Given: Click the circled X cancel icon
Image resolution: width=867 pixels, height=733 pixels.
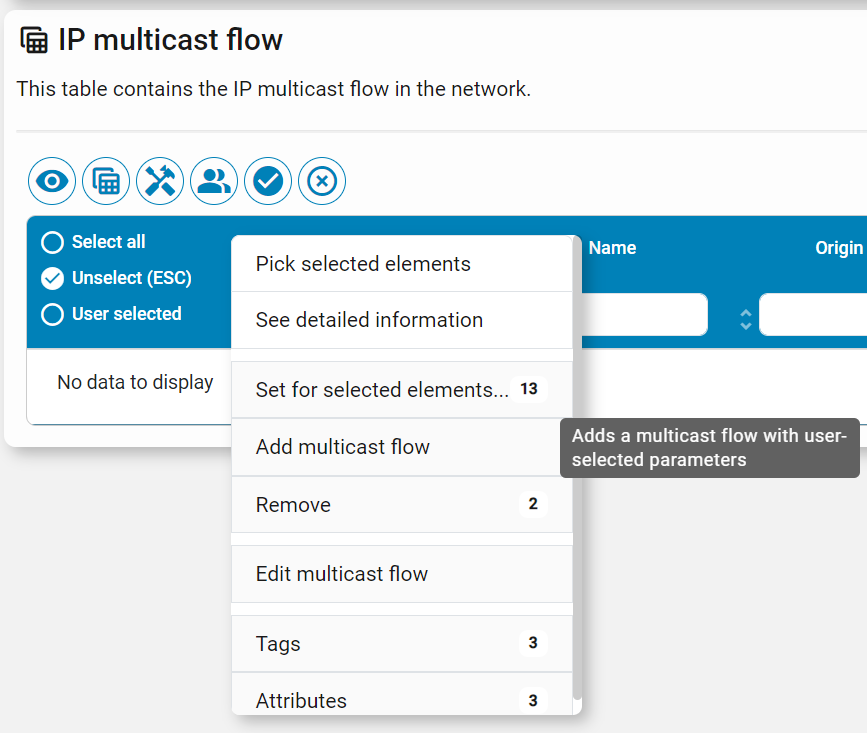Looking at the screenshot, I should click(321, 181).
